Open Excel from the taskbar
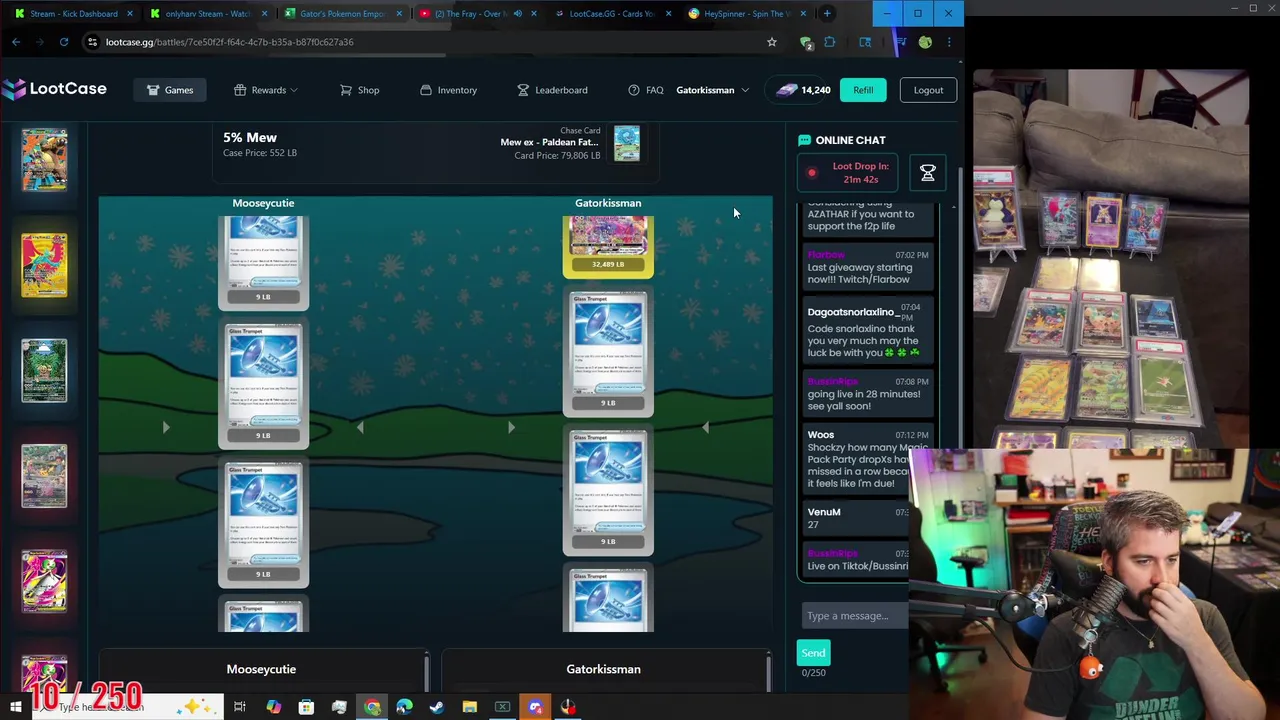Screen dimensions: 1280x720 pyautogui.click(x=502, y=708)
